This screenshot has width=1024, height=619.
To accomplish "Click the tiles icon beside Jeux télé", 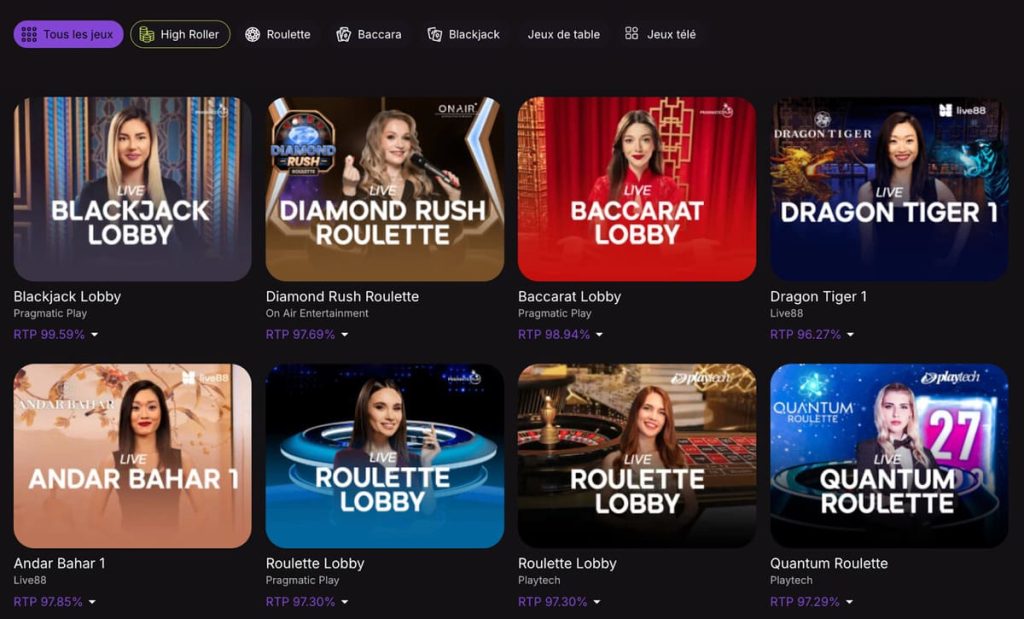I will tap(632, 33).
